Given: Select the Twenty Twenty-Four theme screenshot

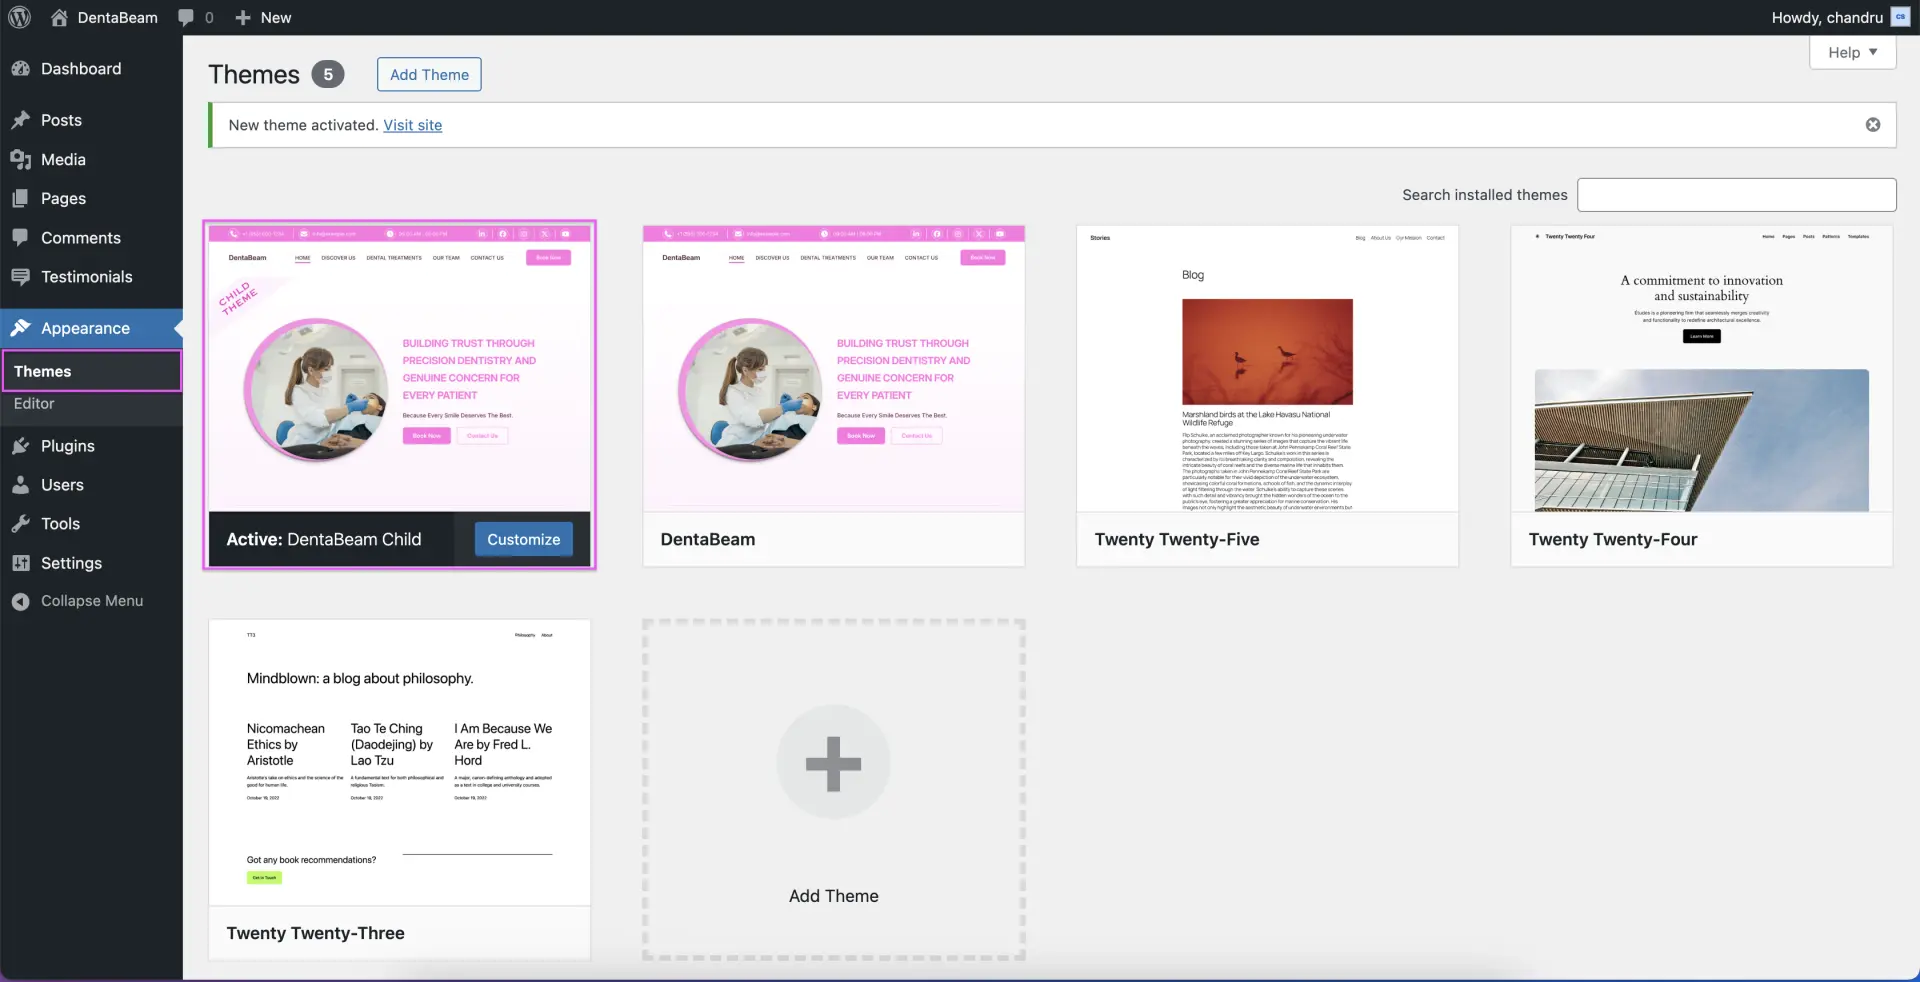Looking at the screenshot, I should coord(1701,368).
